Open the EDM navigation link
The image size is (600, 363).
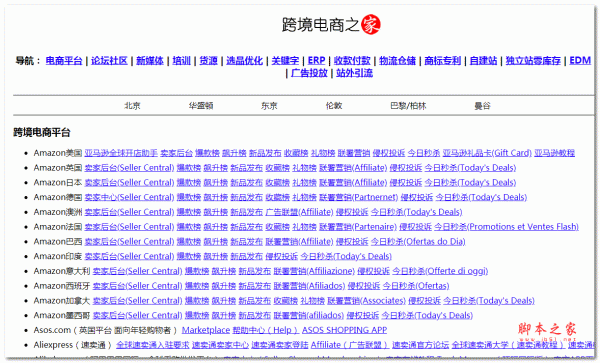coord(580,60)
